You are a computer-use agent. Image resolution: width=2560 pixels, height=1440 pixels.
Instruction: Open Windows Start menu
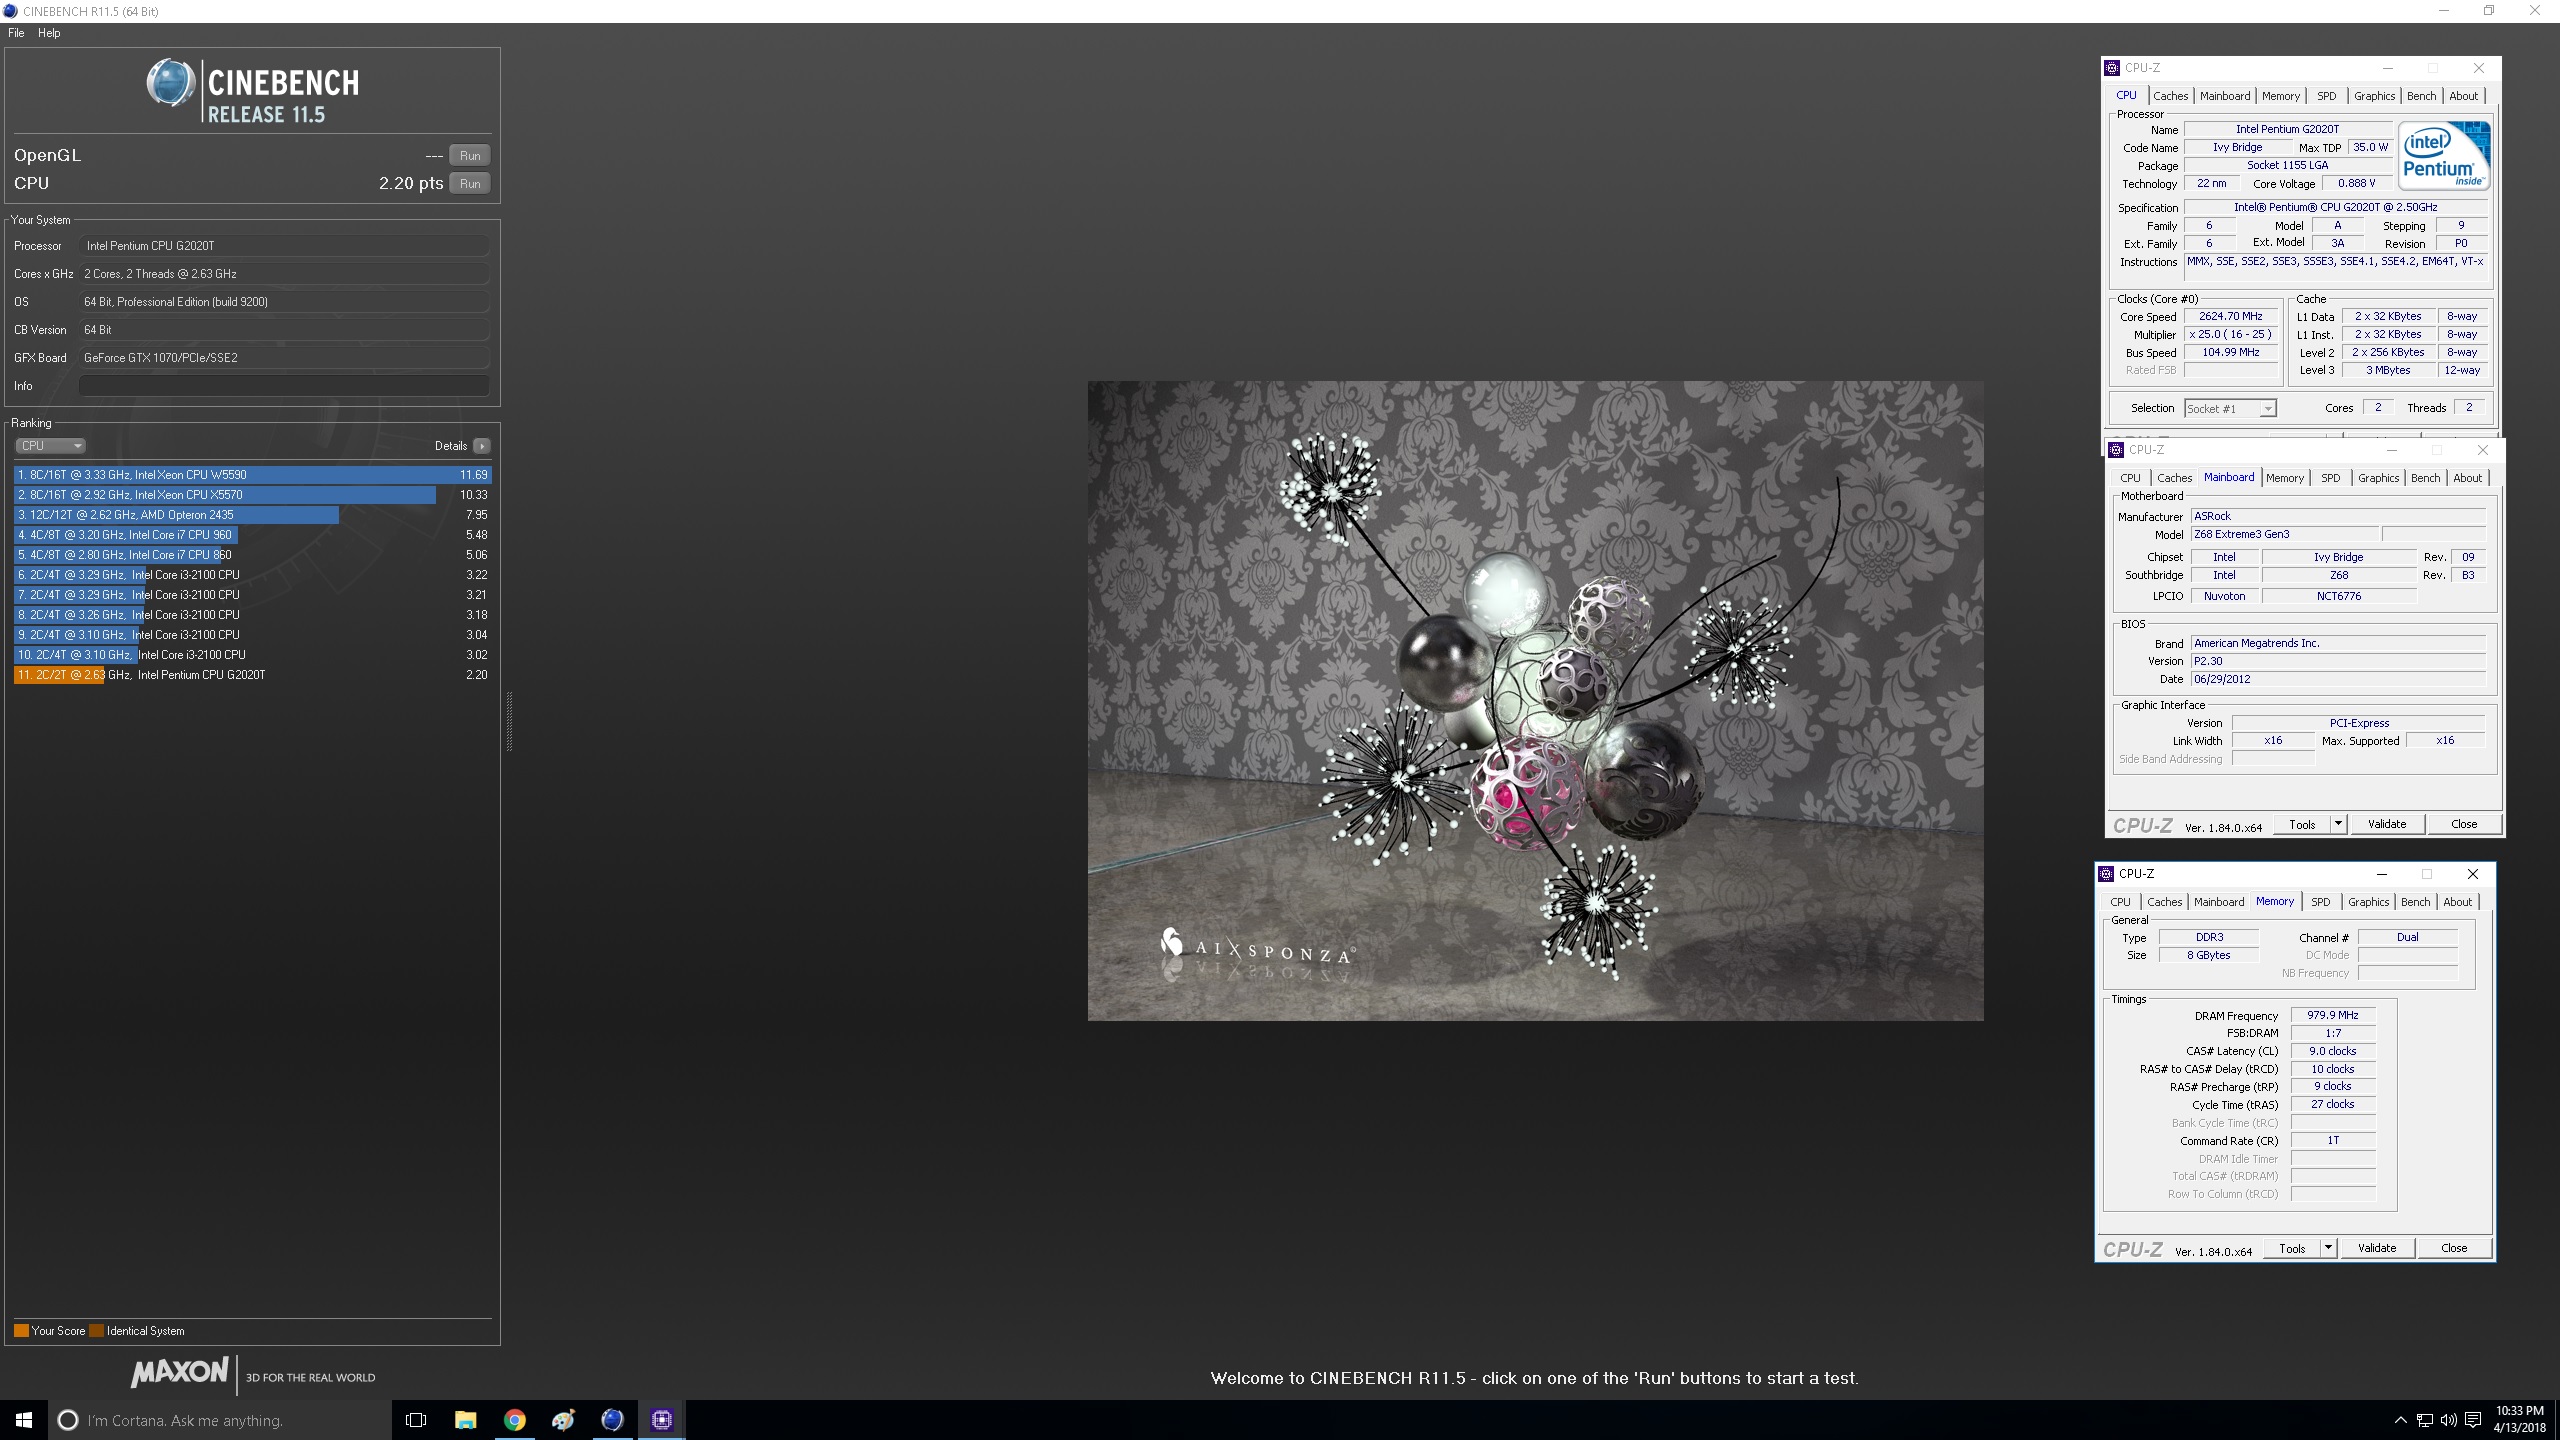[x=24, y=1420]
